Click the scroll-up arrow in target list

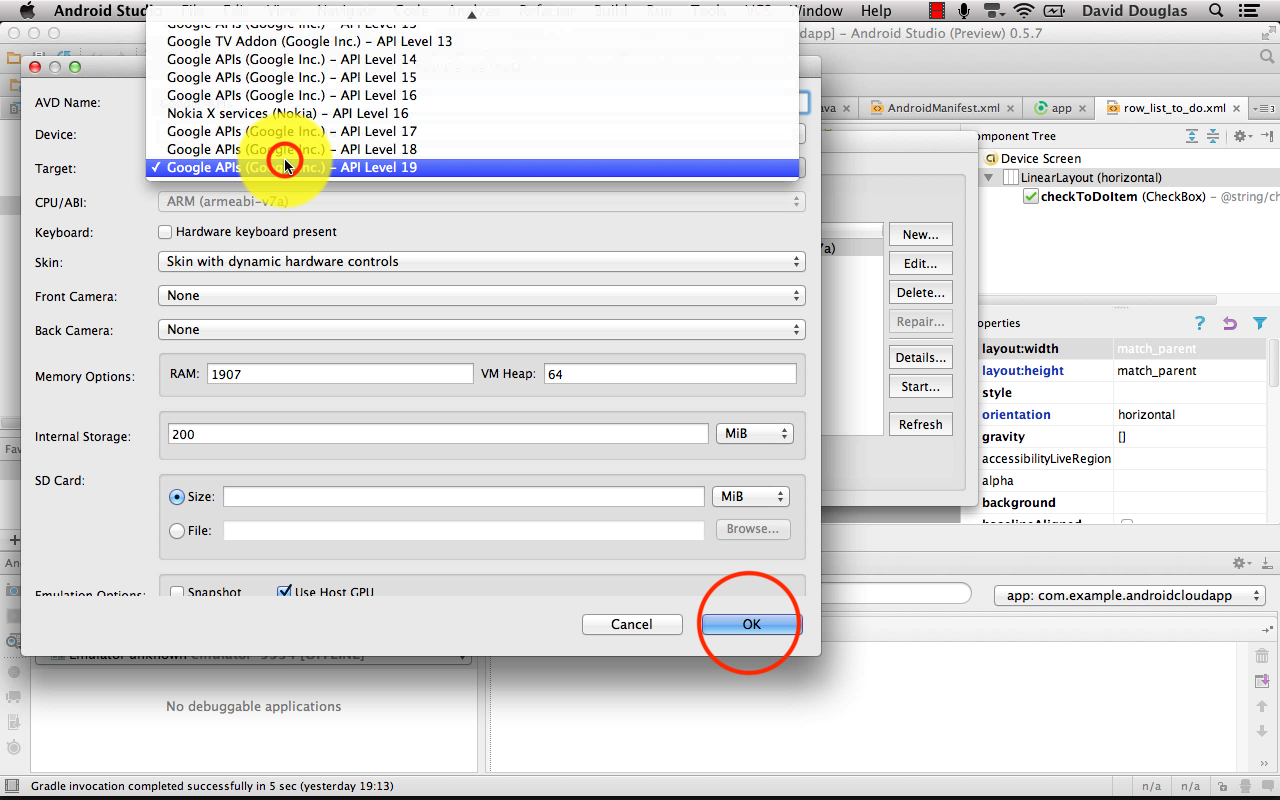click(472, 15)
